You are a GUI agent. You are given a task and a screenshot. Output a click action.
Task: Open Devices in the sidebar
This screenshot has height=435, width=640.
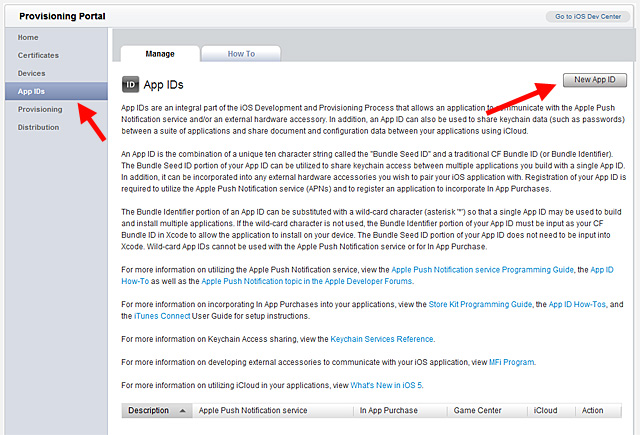[31, 73]
